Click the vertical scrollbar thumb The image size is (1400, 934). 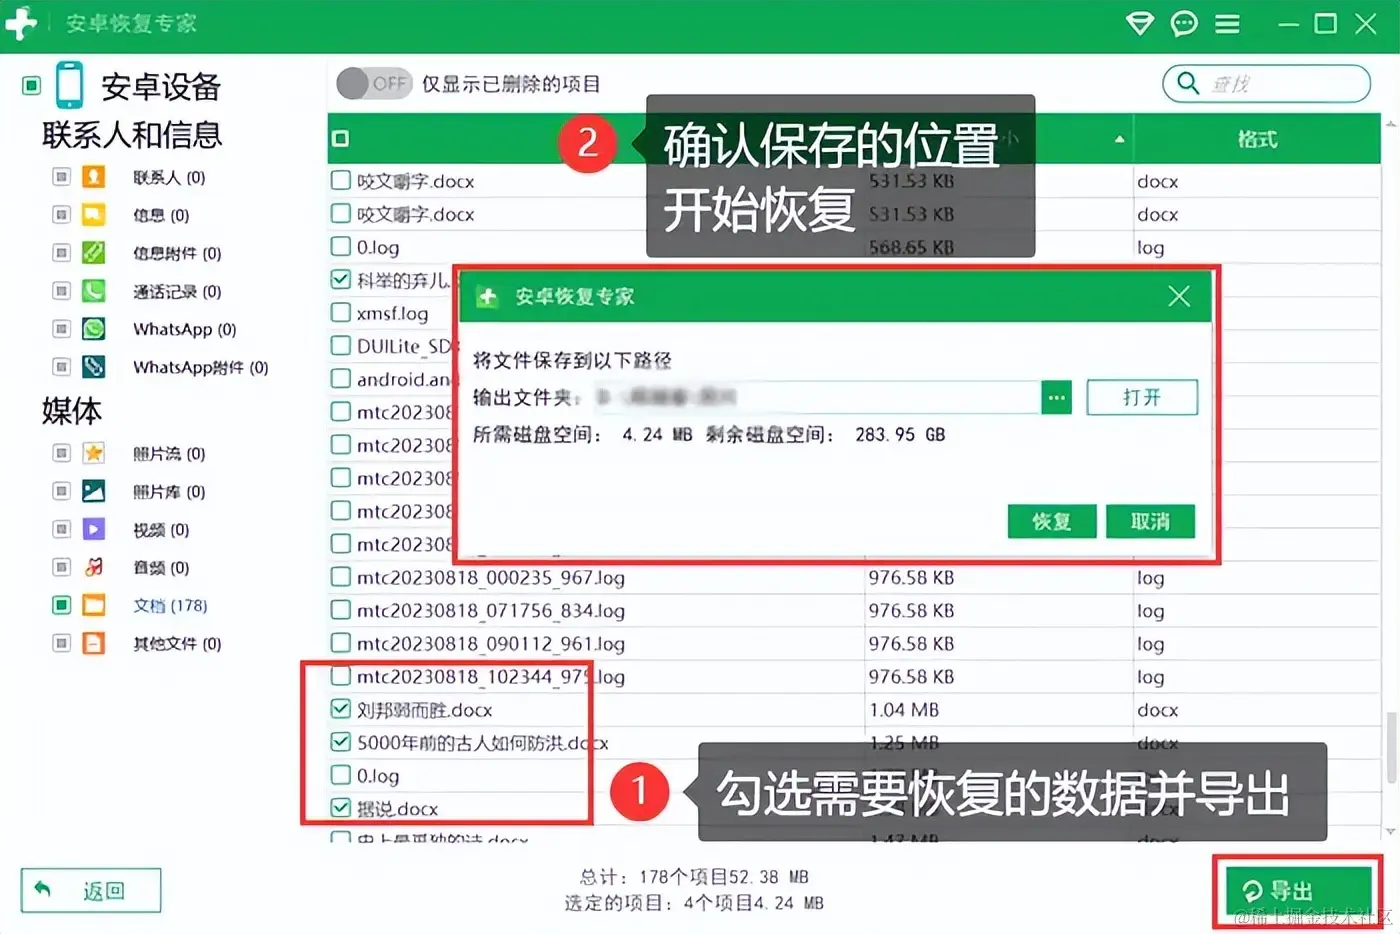pyautogui.click(x=1391, y=746)
